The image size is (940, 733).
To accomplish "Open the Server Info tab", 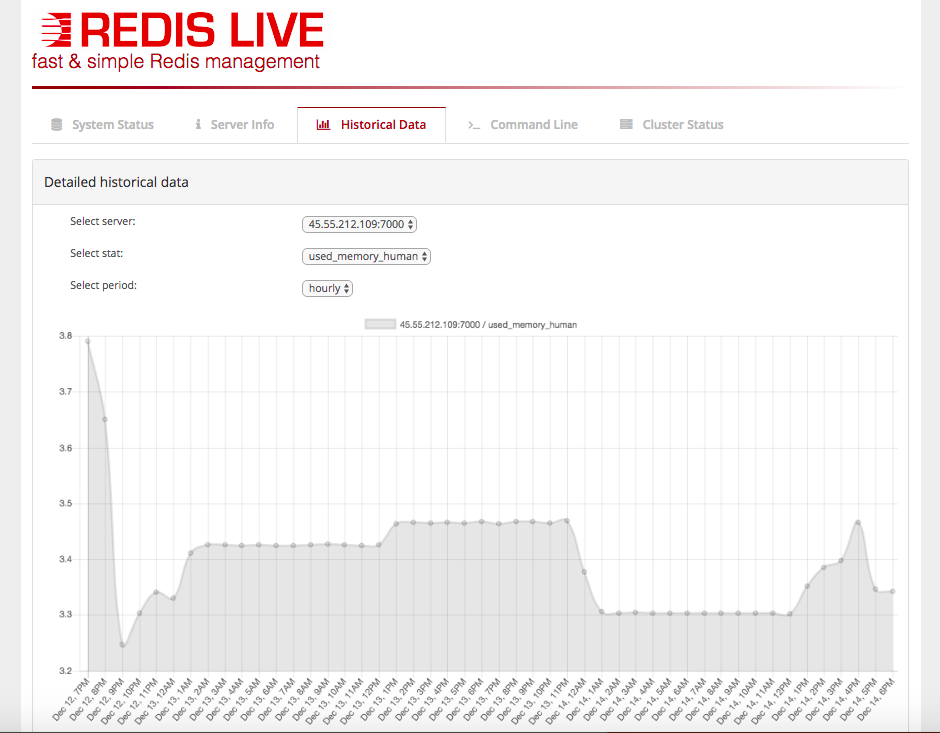I will pyautogui.click(x=234, y=125).
